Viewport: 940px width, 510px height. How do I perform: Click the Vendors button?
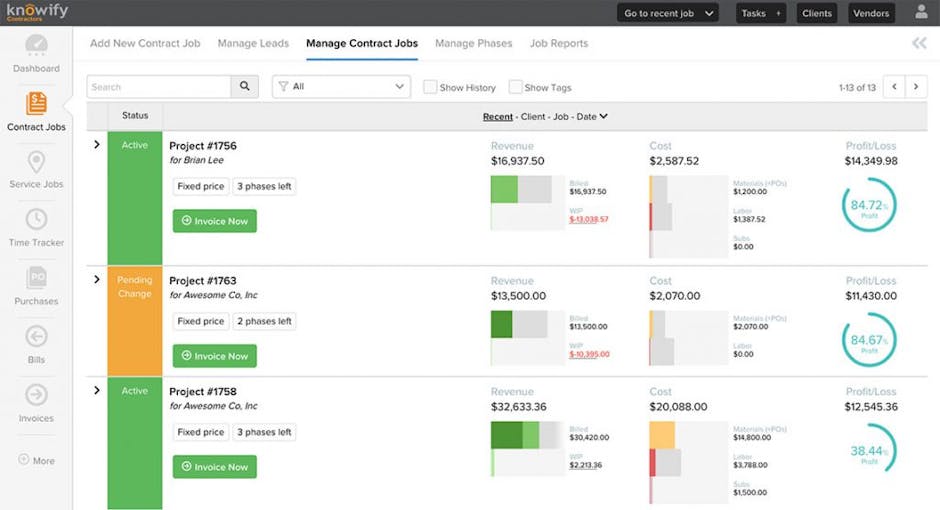coord(870,13)
